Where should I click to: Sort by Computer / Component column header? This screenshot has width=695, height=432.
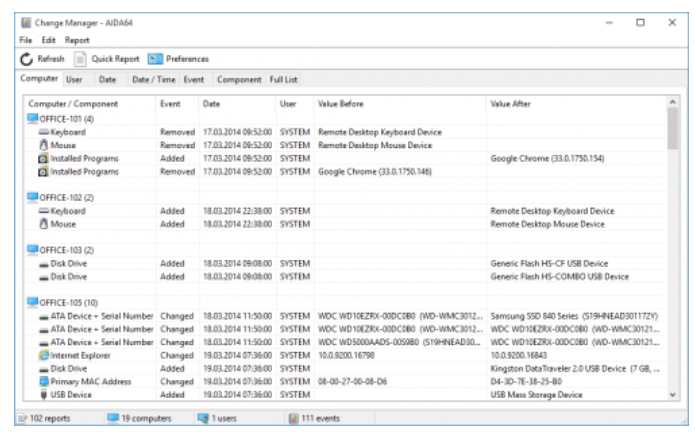click(x=90, y=104)
